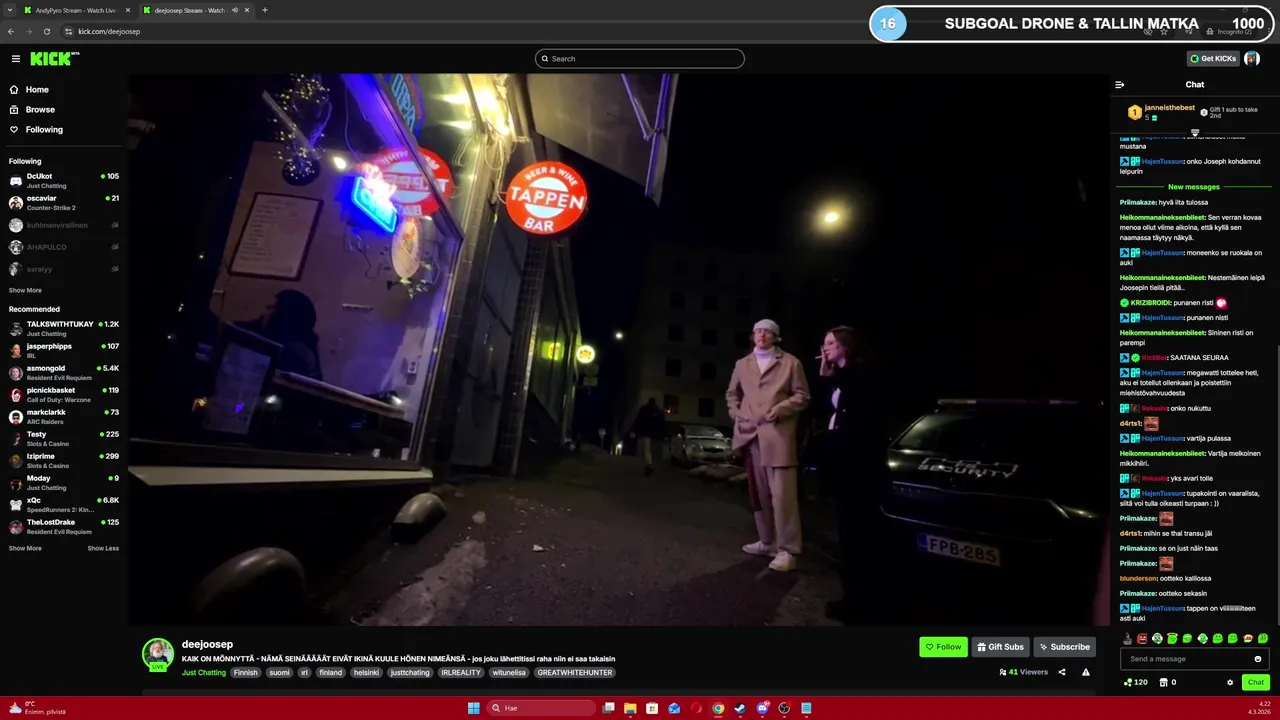The width and height of the screenshot is (1280, 720).
Task: Open browser tab search dropdown
Action: click(10, 10)
